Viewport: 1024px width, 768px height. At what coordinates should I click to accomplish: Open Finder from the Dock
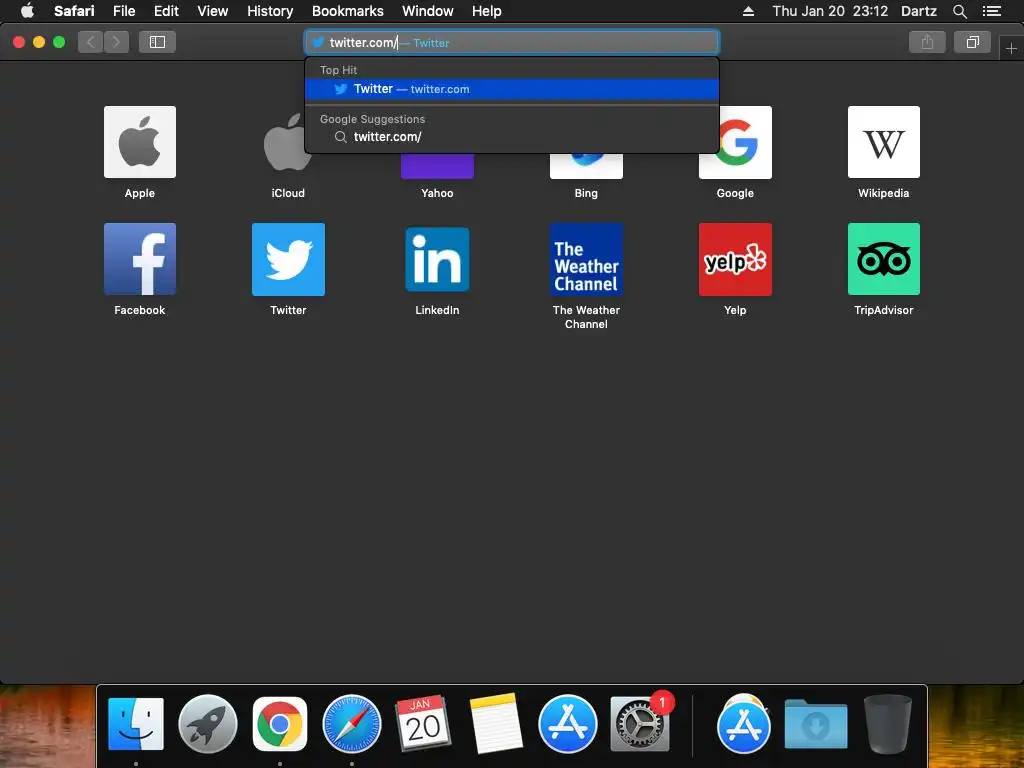(136, 724)
